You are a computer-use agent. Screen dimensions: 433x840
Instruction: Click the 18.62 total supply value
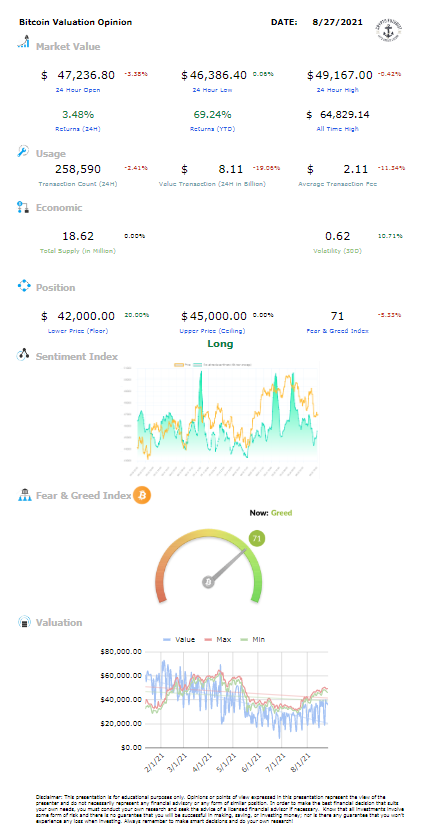tap(78, 236)
